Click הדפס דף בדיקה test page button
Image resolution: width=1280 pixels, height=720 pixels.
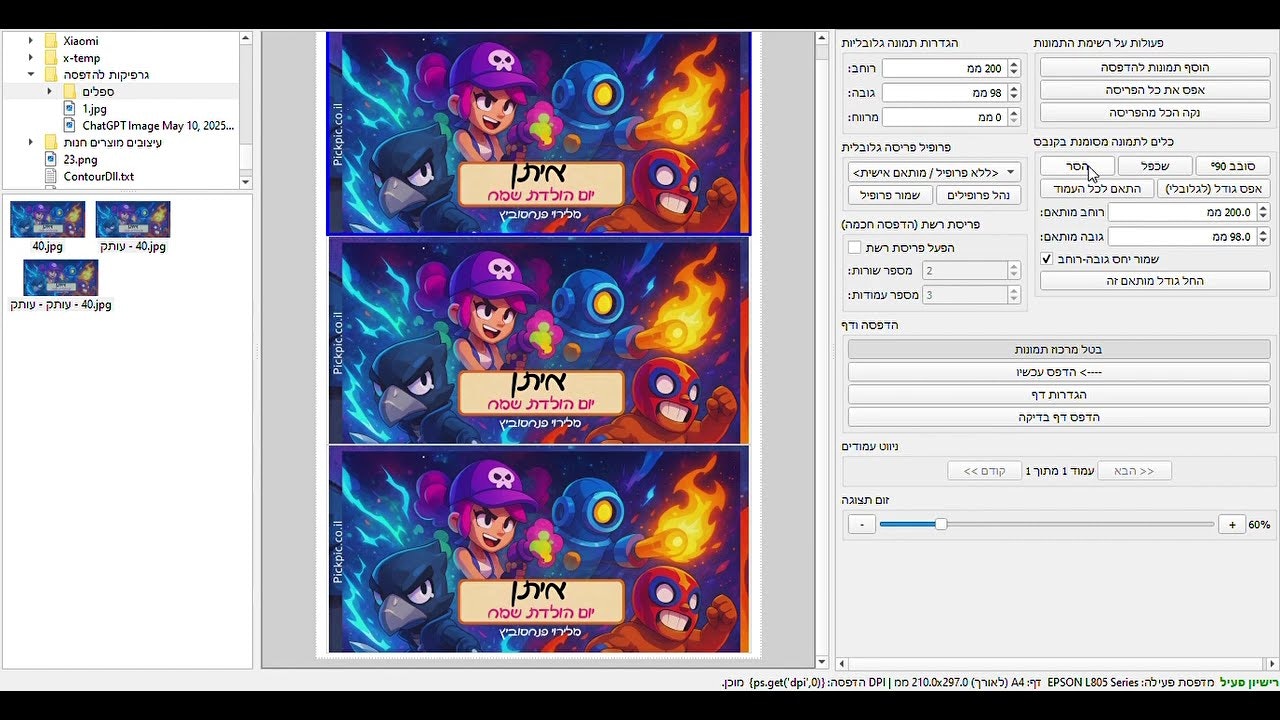point(1059,417)
